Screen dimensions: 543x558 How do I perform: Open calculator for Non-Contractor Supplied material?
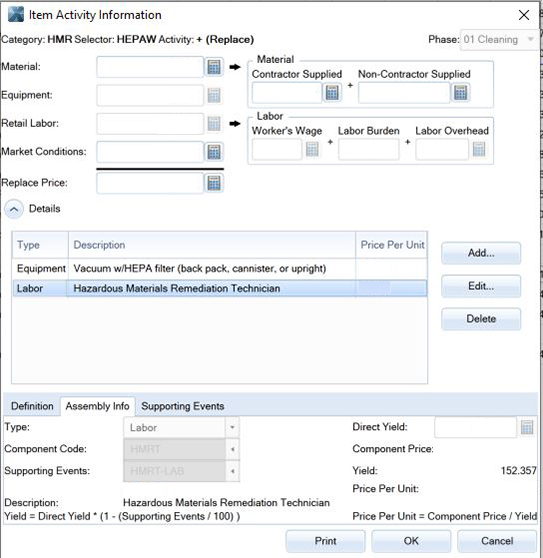pos(460,93)
